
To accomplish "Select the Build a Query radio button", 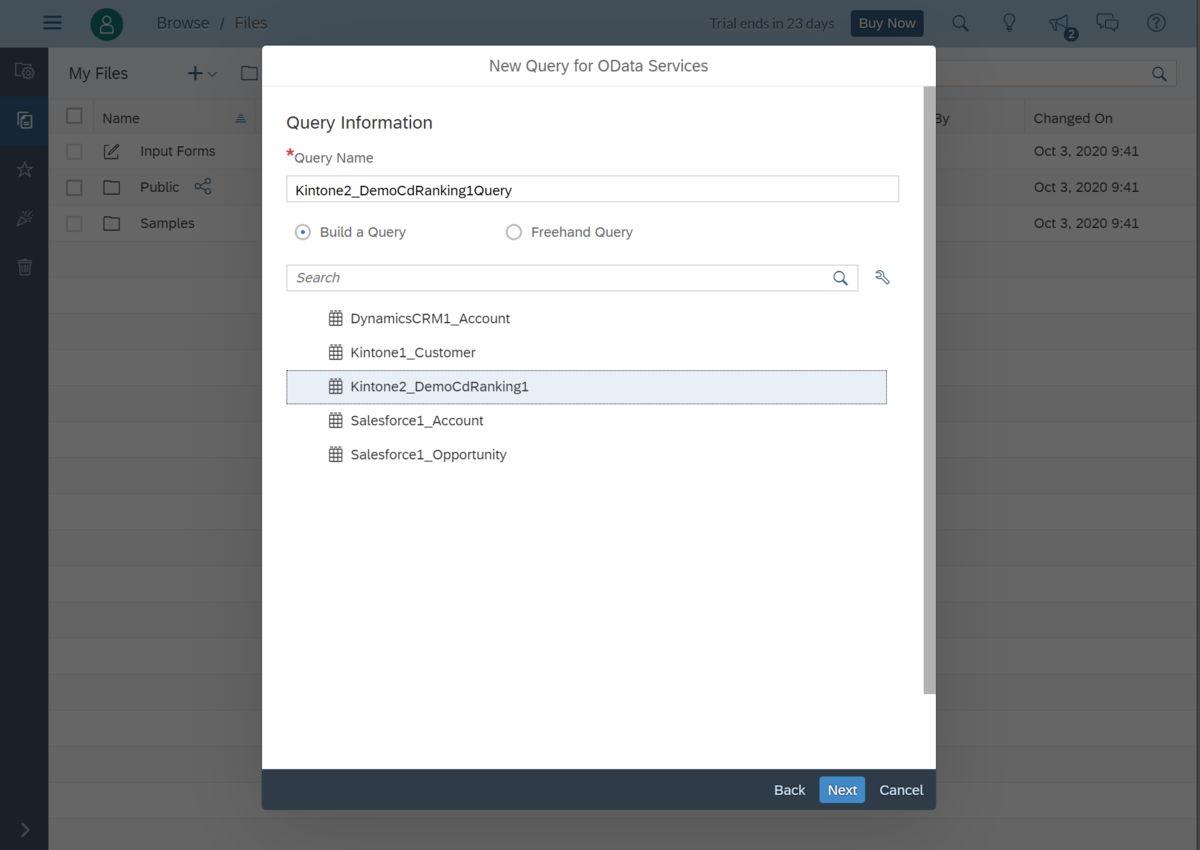I will [303, 232].
